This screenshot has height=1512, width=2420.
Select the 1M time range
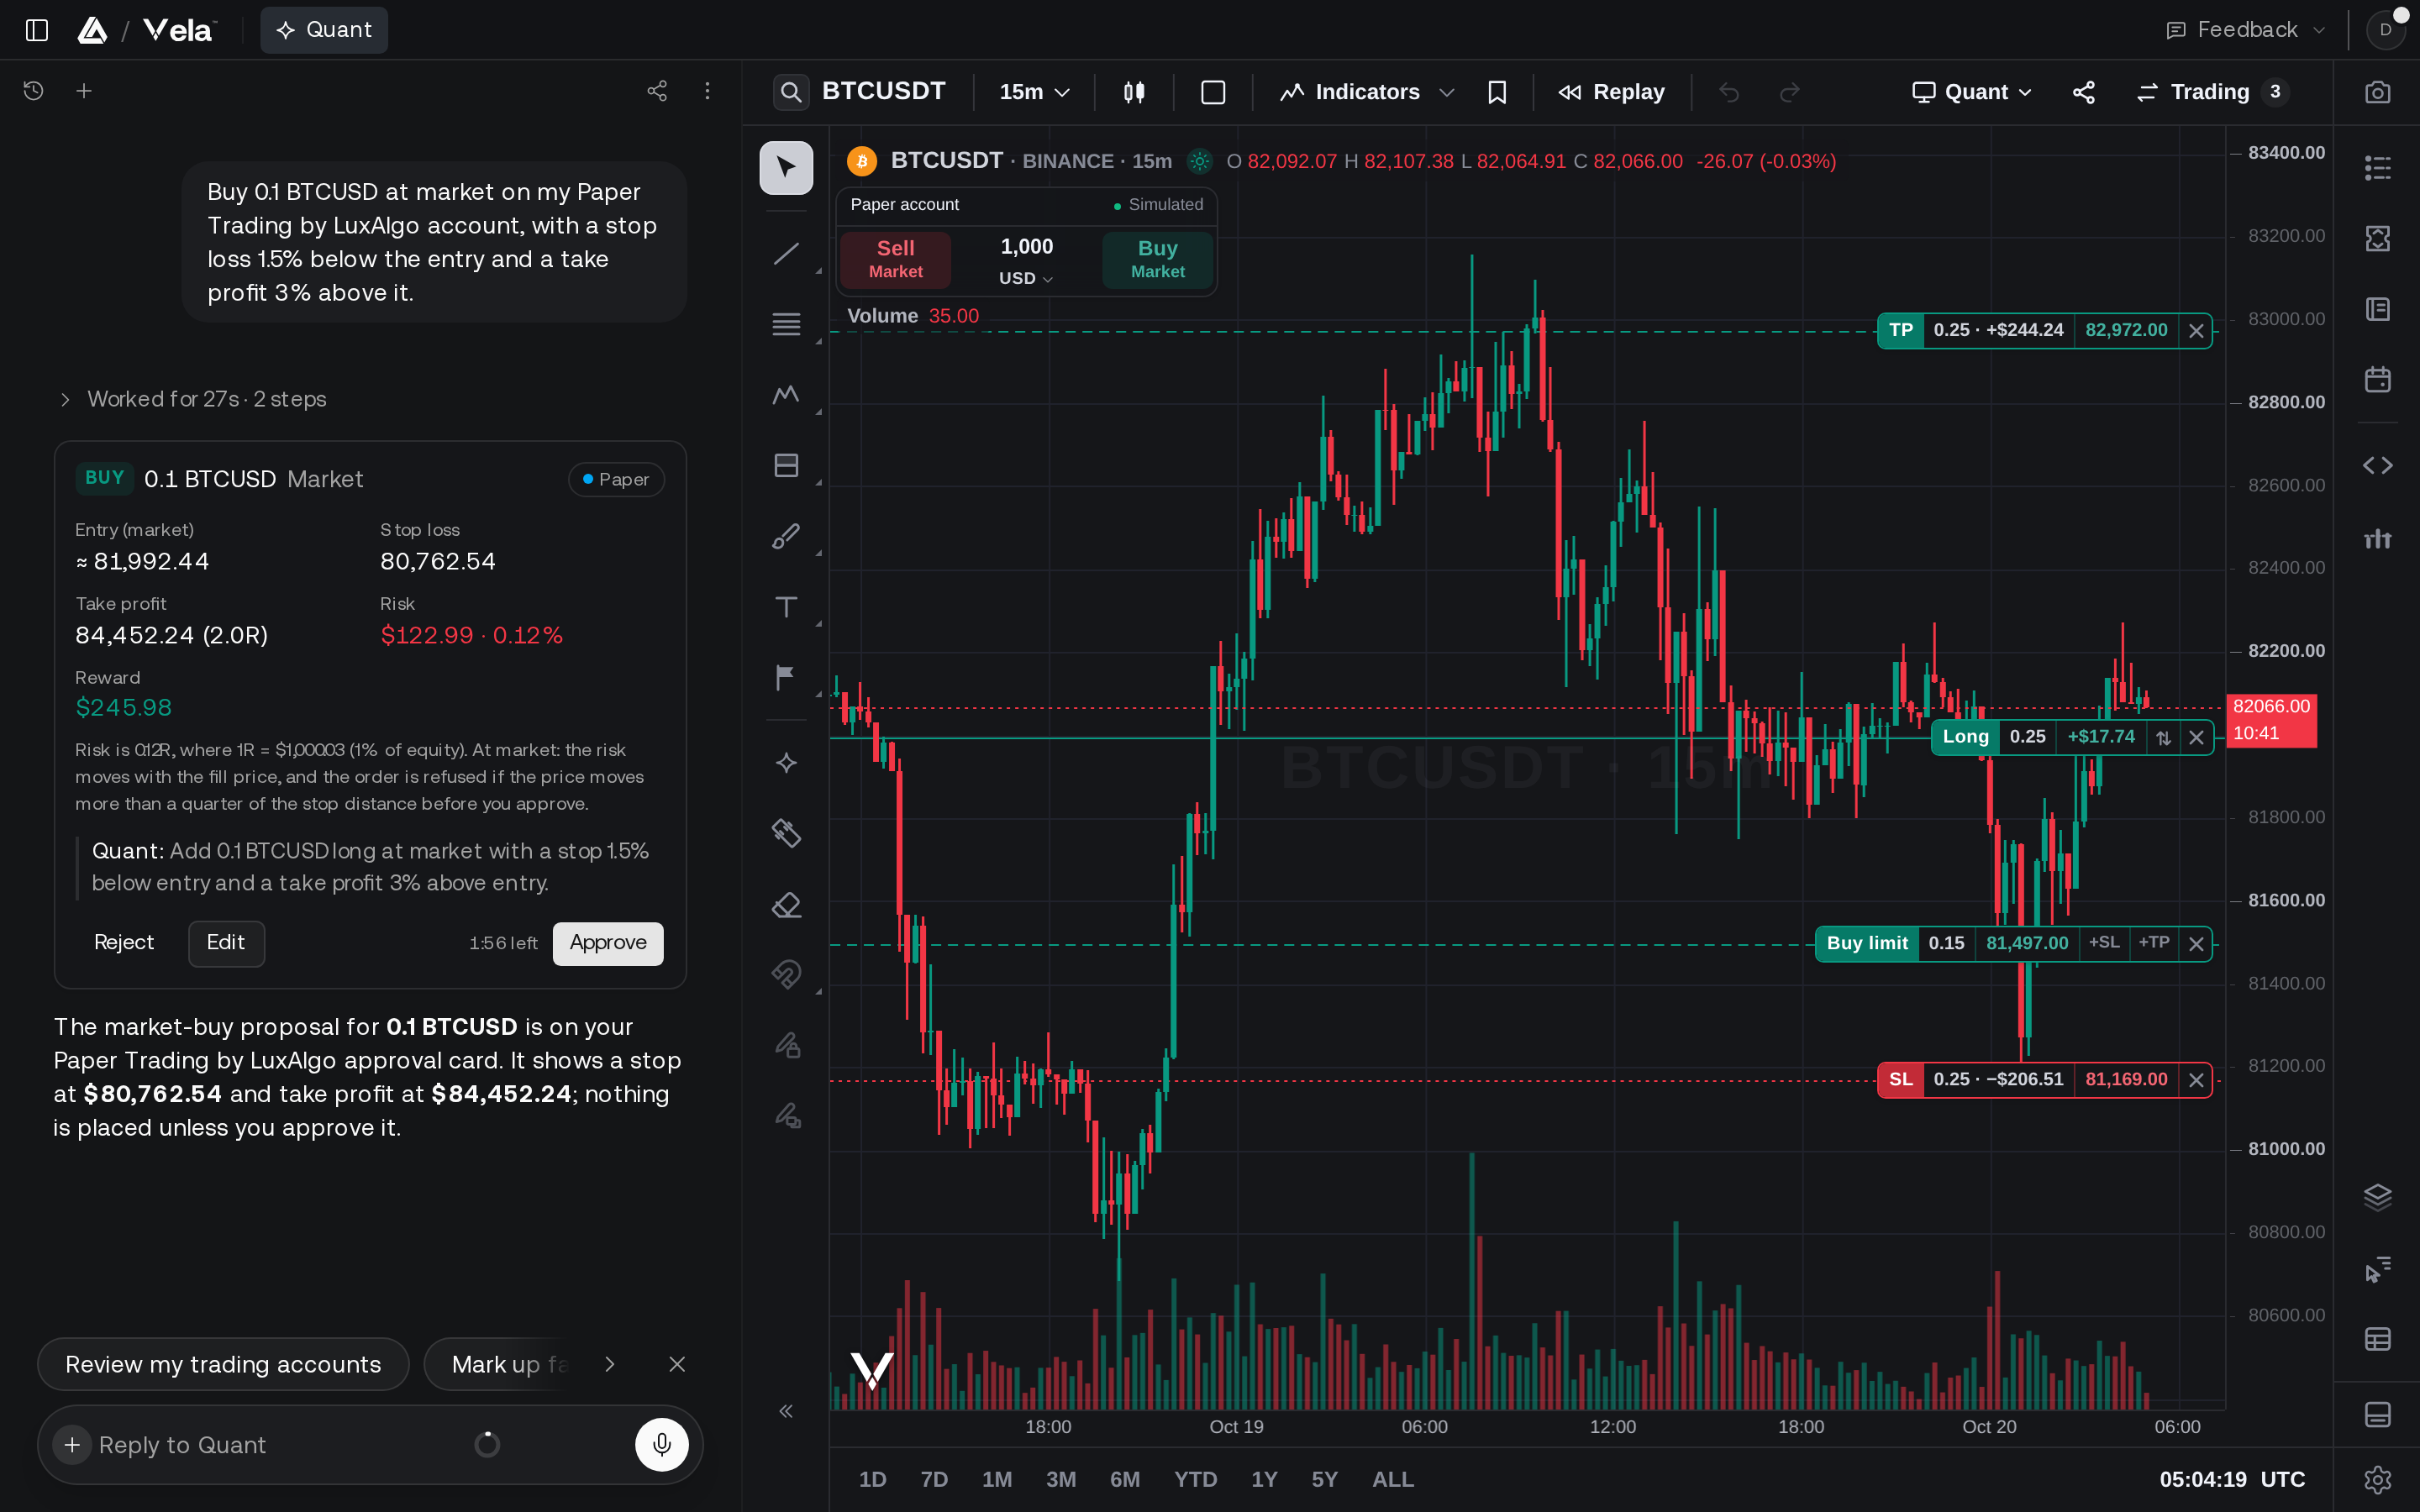pos(997,1479)
